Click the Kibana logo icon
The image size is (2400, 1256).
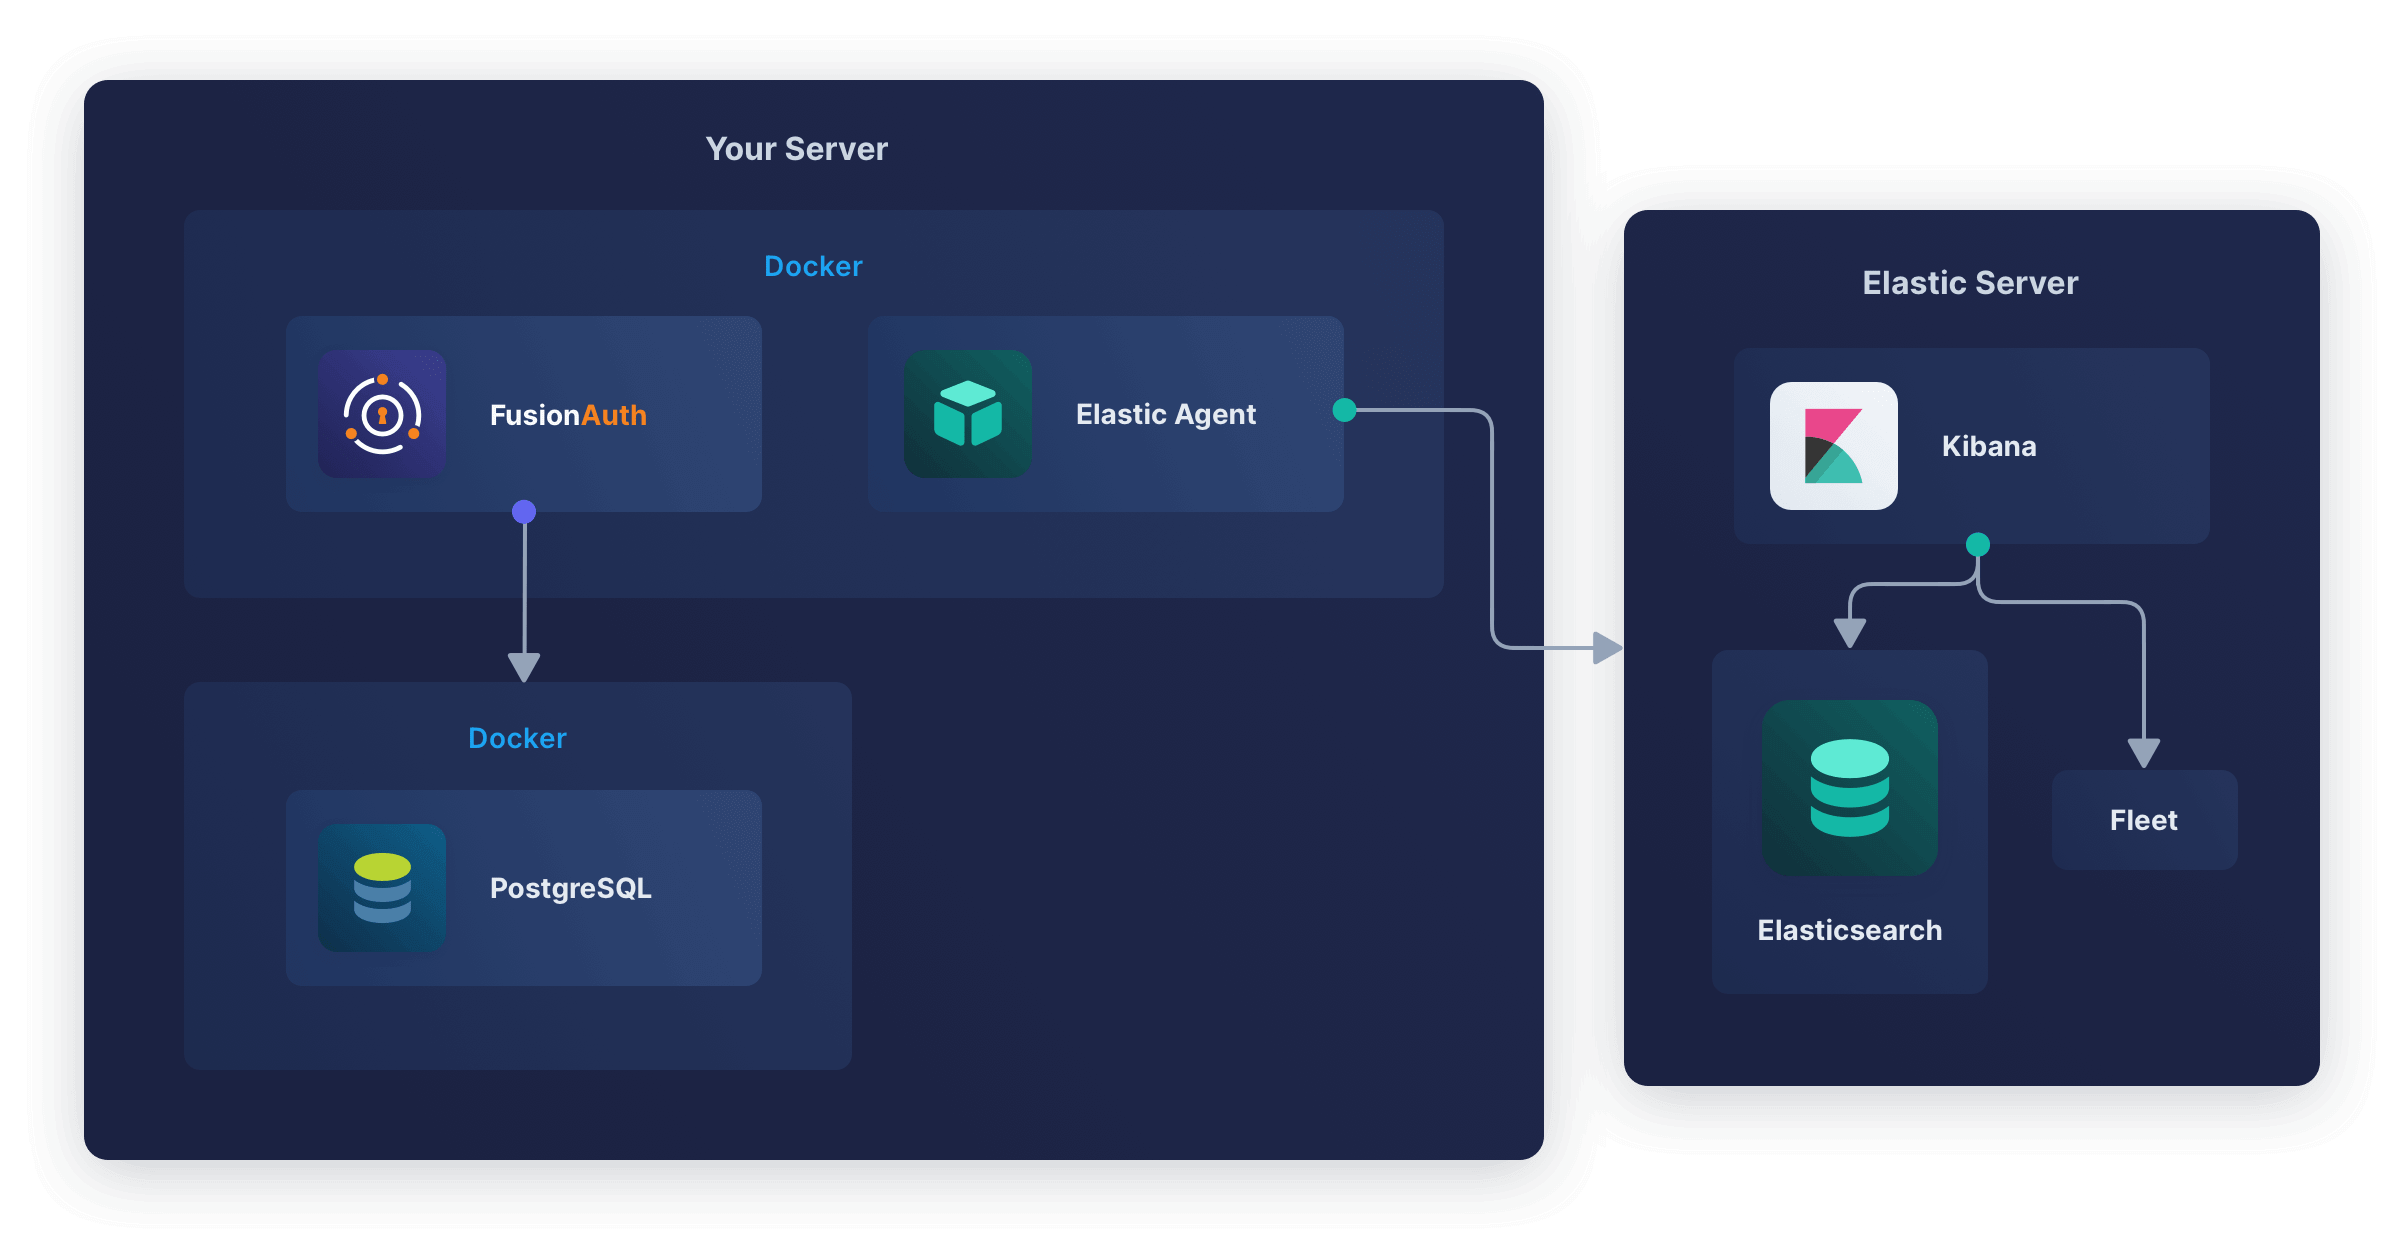tap(1834, 446)
